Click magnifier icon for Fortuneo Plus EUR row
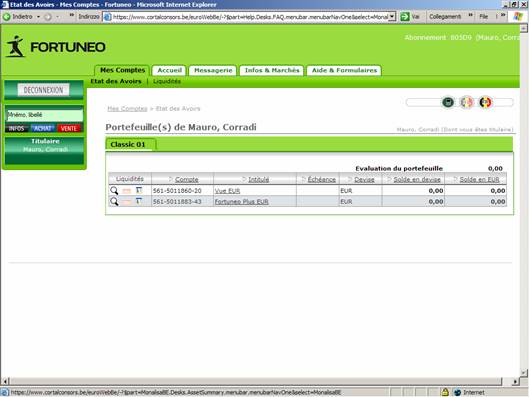Image resolution: width=529 pixels, height=397 pixels. coord(114,201)
